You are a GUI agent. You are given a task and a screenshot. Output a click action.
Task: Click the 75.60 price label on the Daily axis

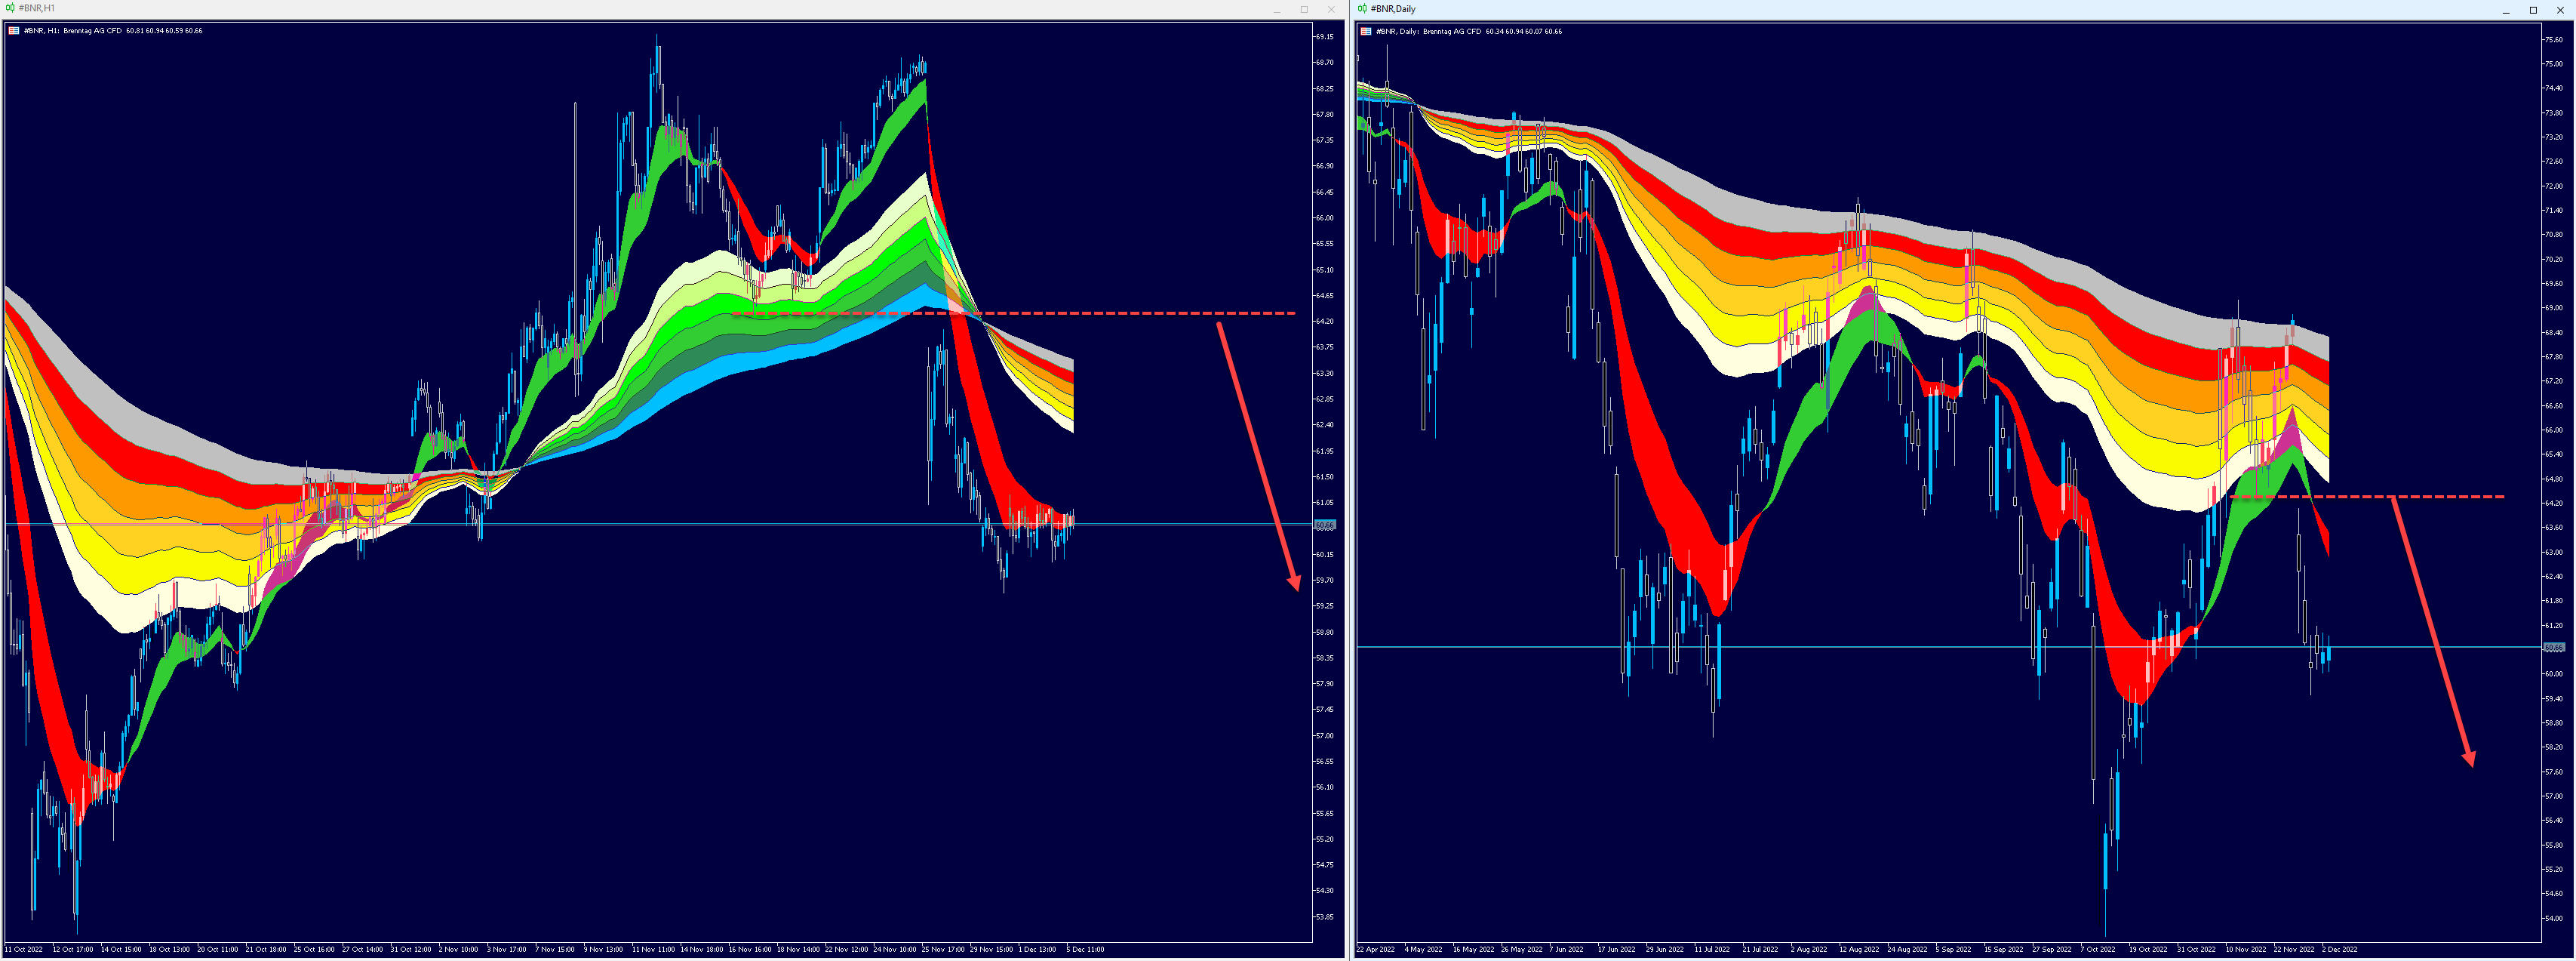click(x=2554, y=40)
